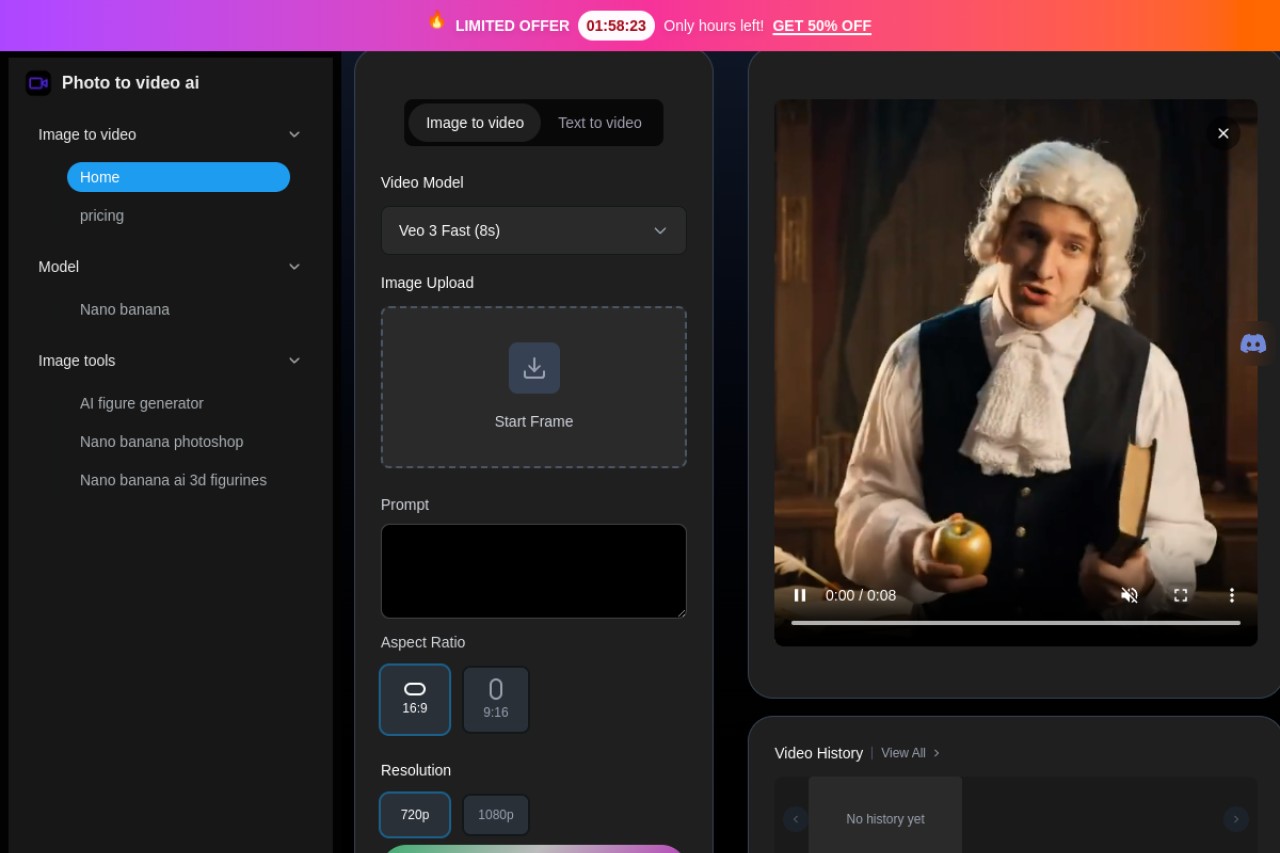Choose 720p resolution
Image resolution: width=1280 pixels, height=853 pixels.
click(x=415, y=815)
